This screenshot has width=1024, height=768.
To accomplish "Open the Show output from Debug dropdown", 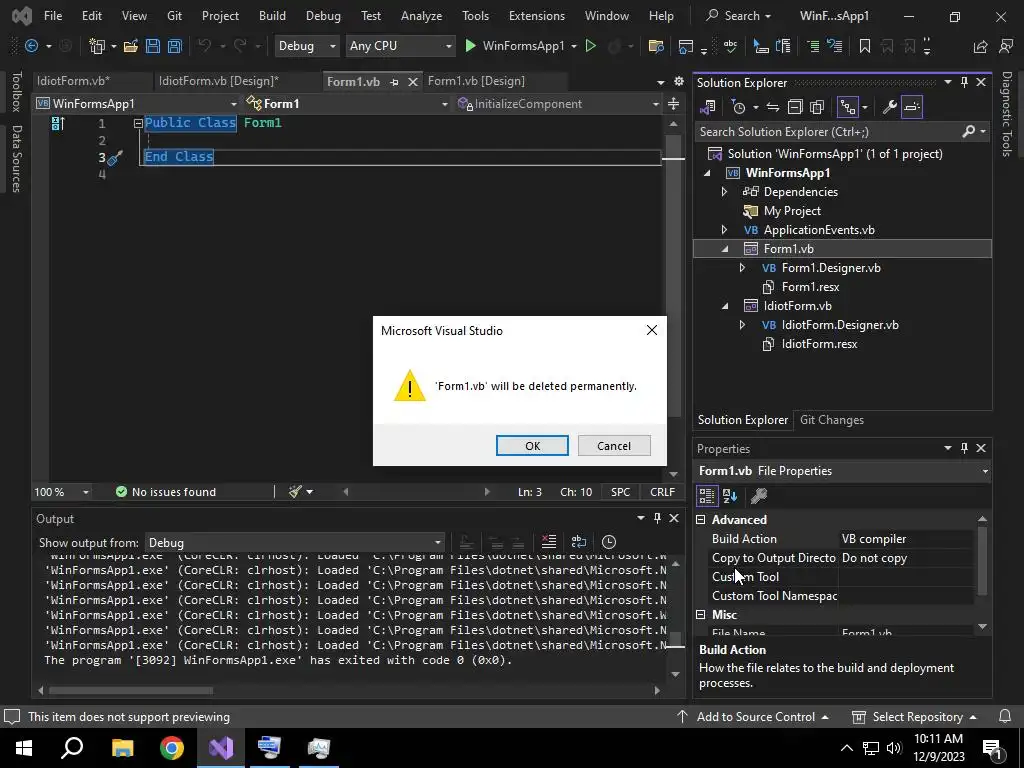I will (295, 543).
